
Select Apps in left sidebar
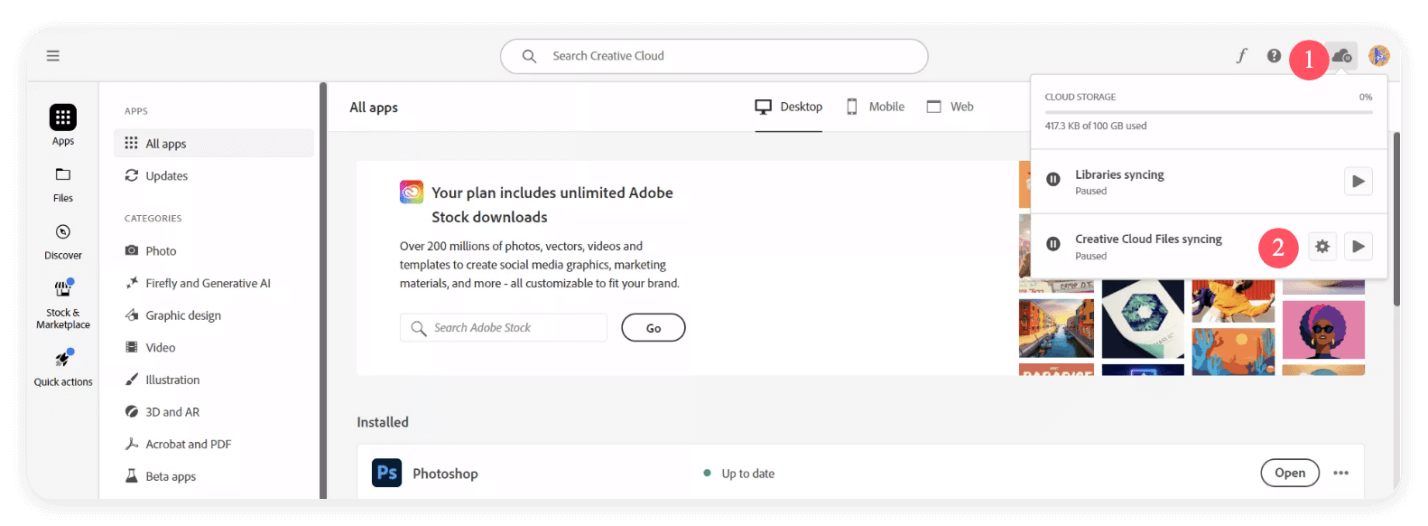click(63, 125)
